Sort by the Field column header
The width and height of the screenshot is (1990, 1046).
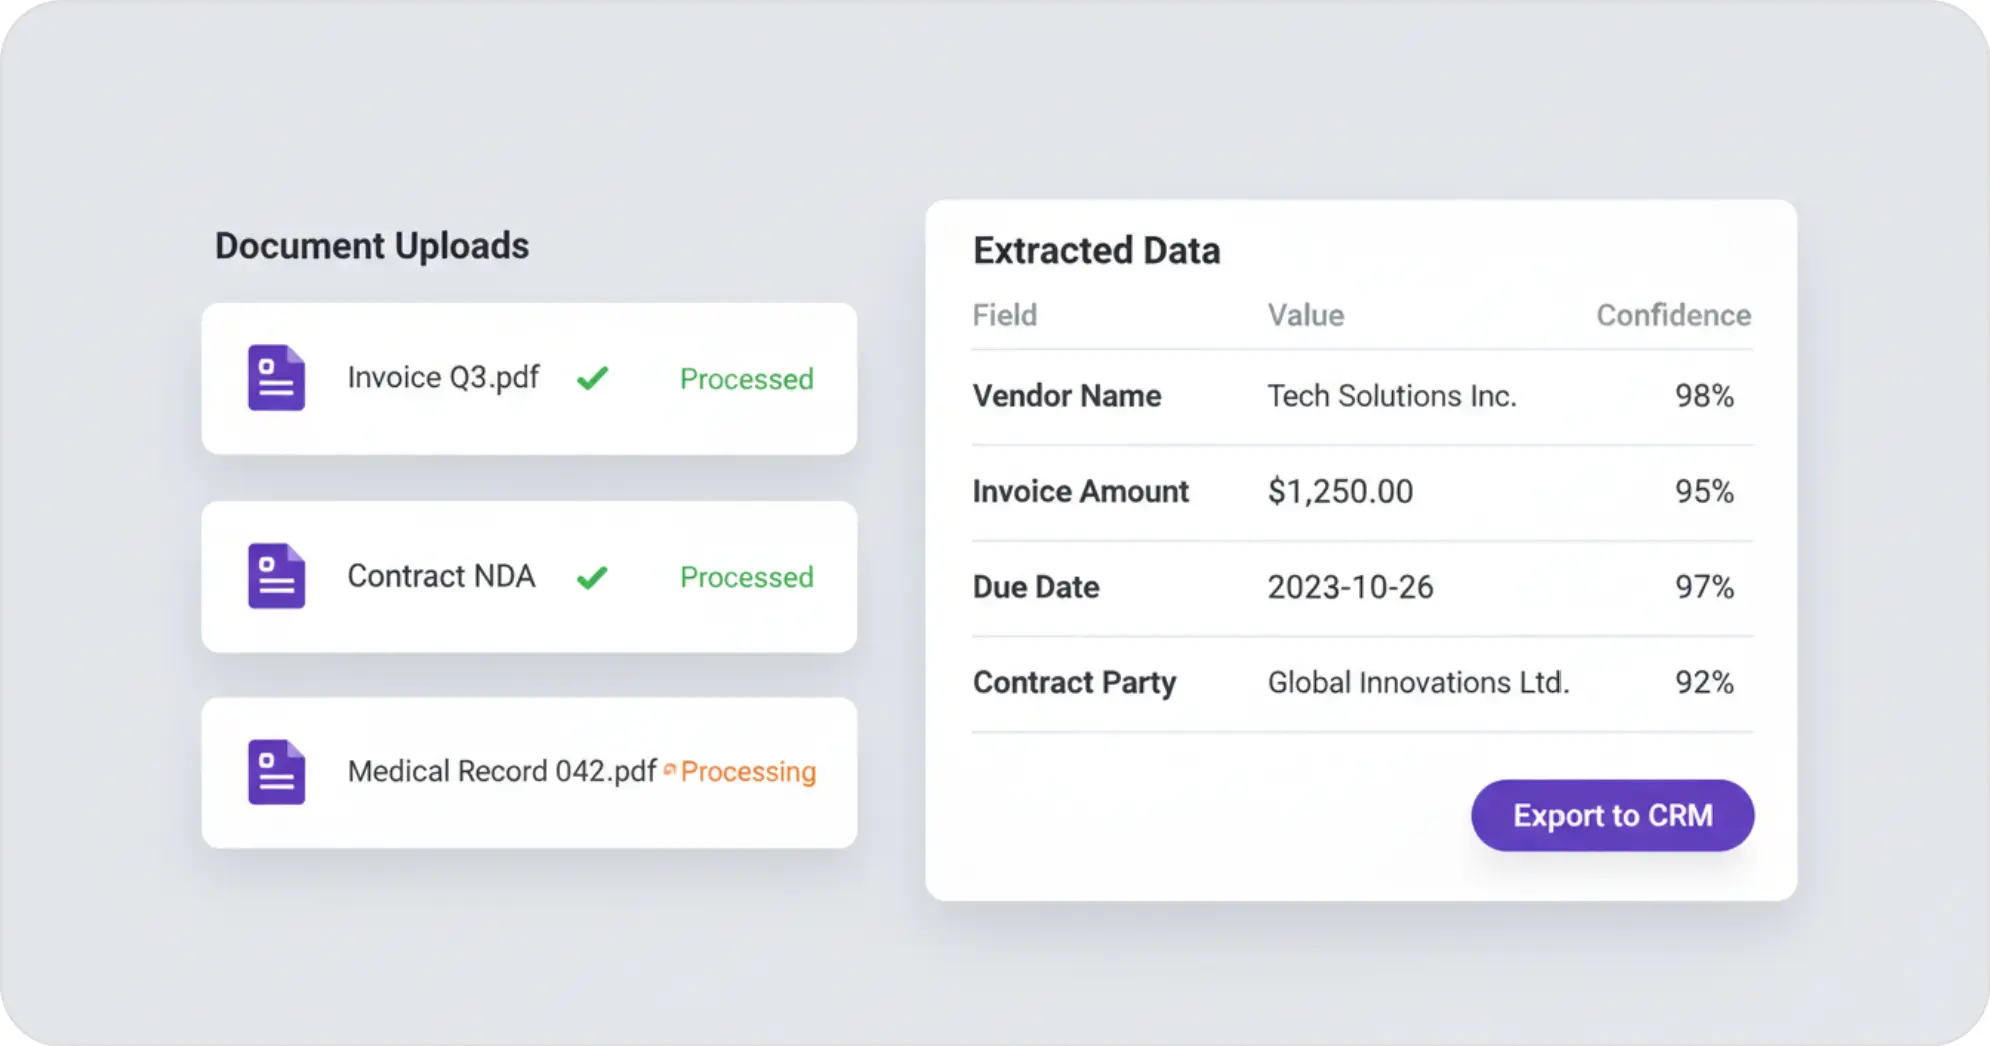click(x=1005, y=315)
